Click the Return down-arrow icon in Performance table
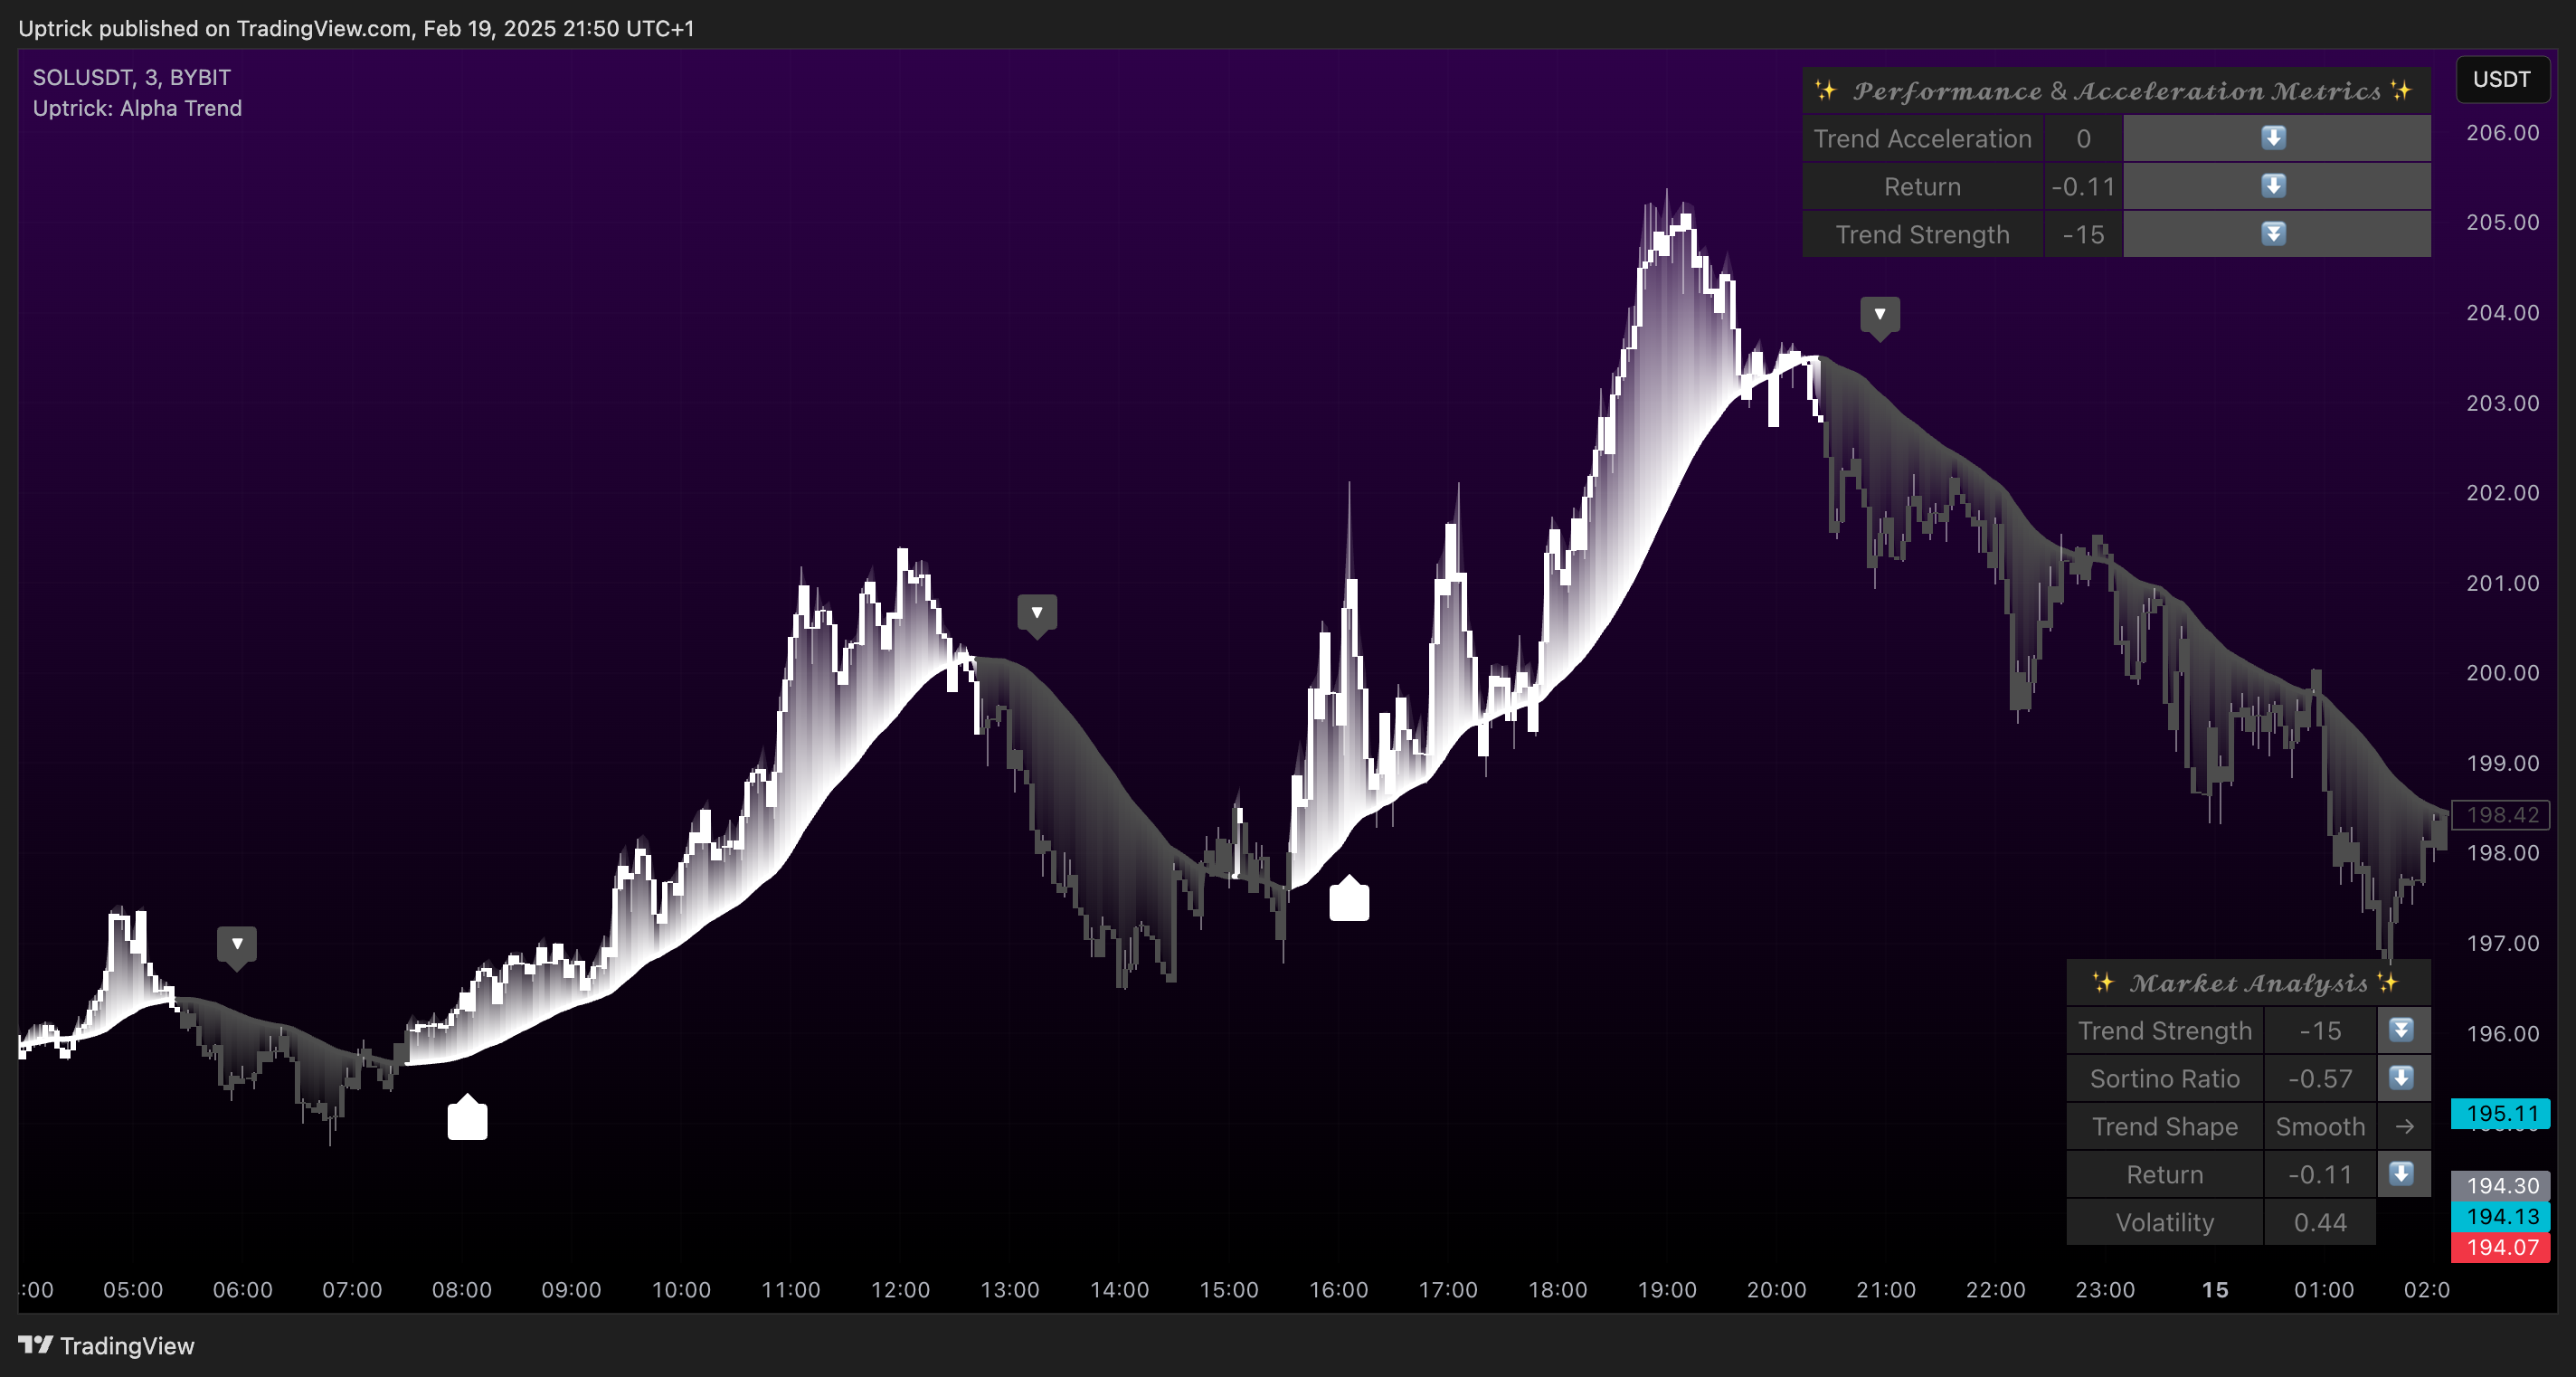This screenshot has width=2576, height=1377. 2273,186
